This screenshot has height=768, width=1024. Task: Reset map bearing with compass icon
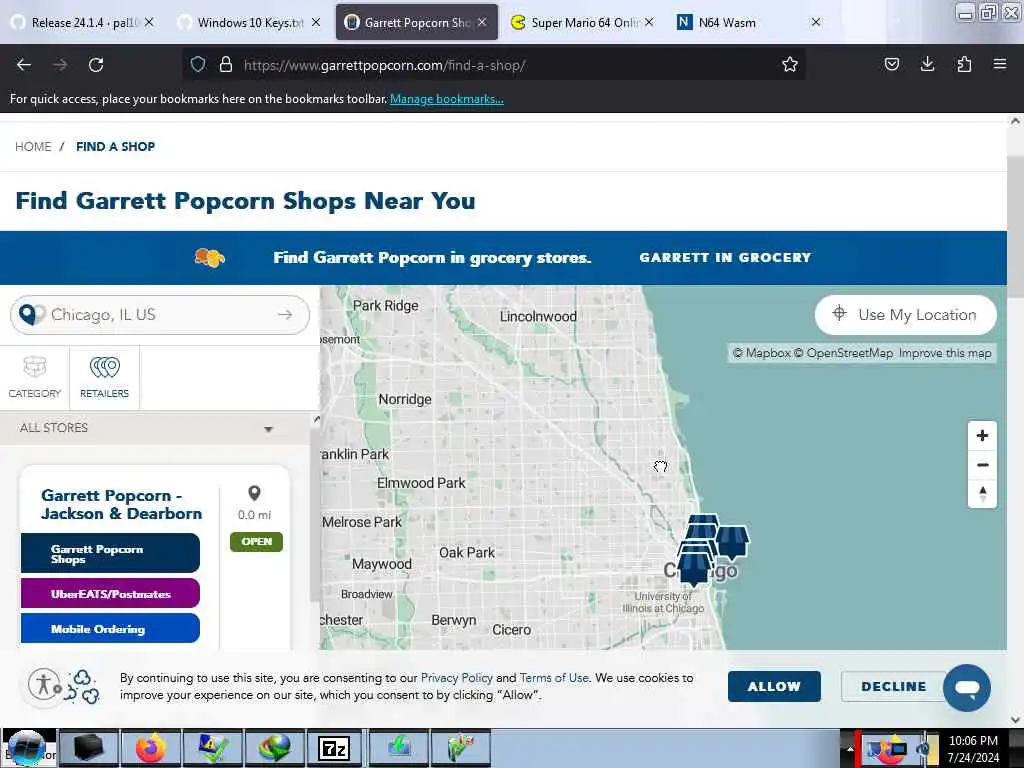pyautogui.click(x=982, y=494)
